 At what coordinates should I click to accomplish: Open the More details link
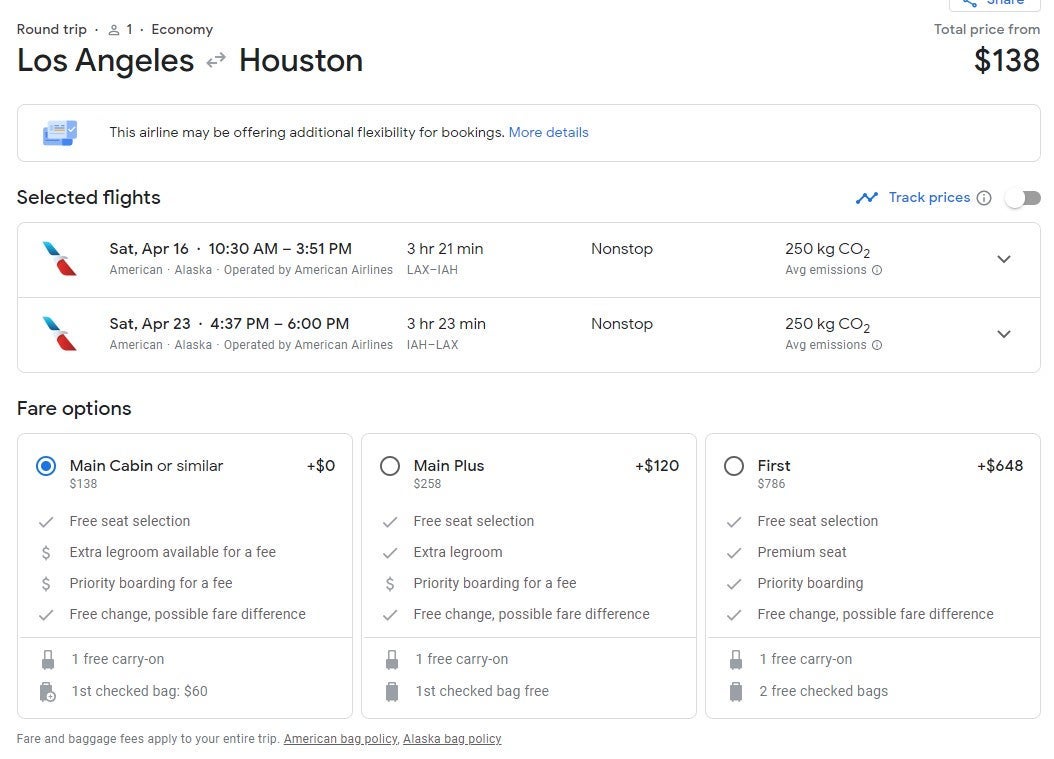point(548,132)
